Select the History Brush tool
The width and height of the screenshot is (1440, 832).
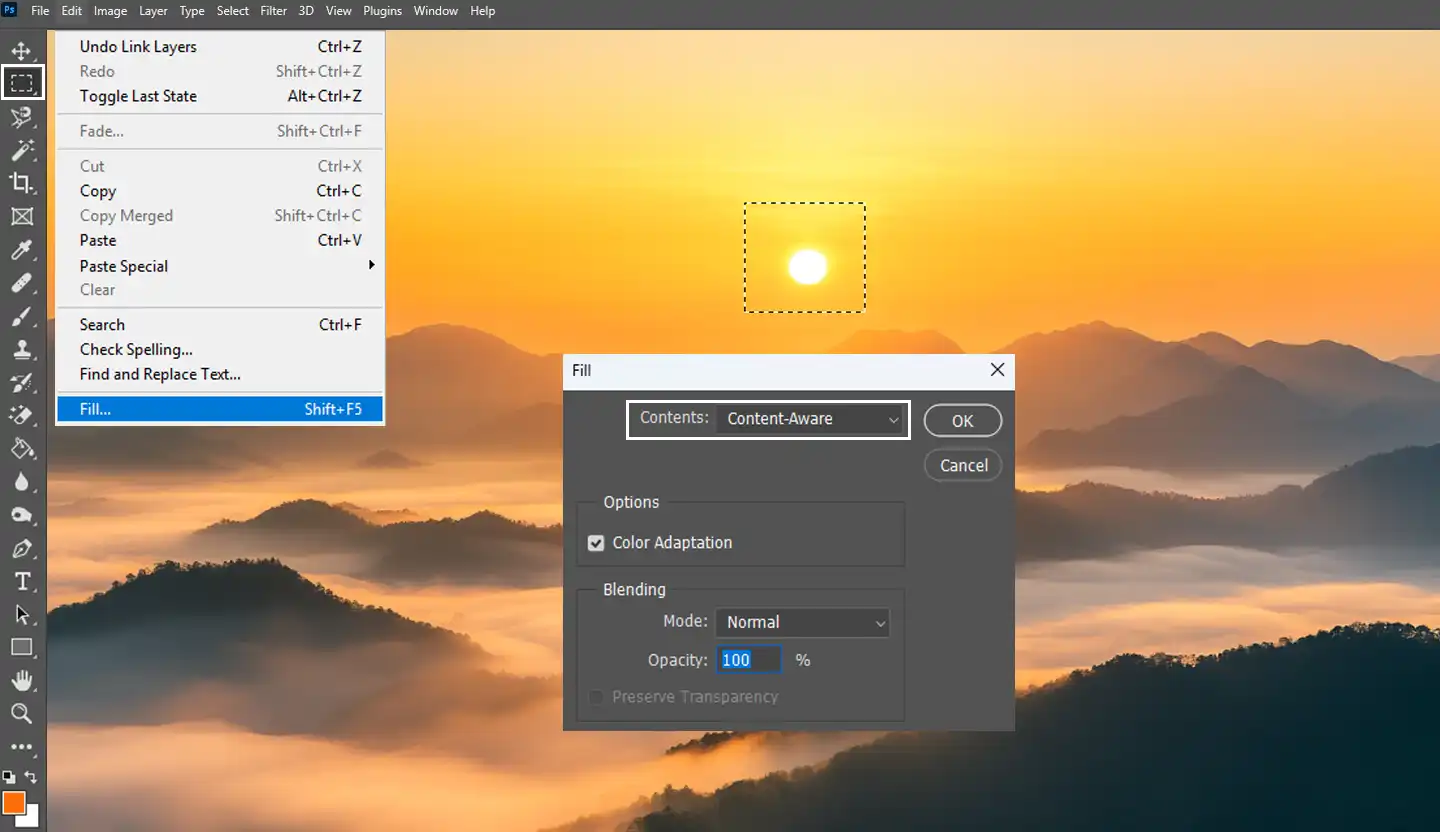[21, 383]
